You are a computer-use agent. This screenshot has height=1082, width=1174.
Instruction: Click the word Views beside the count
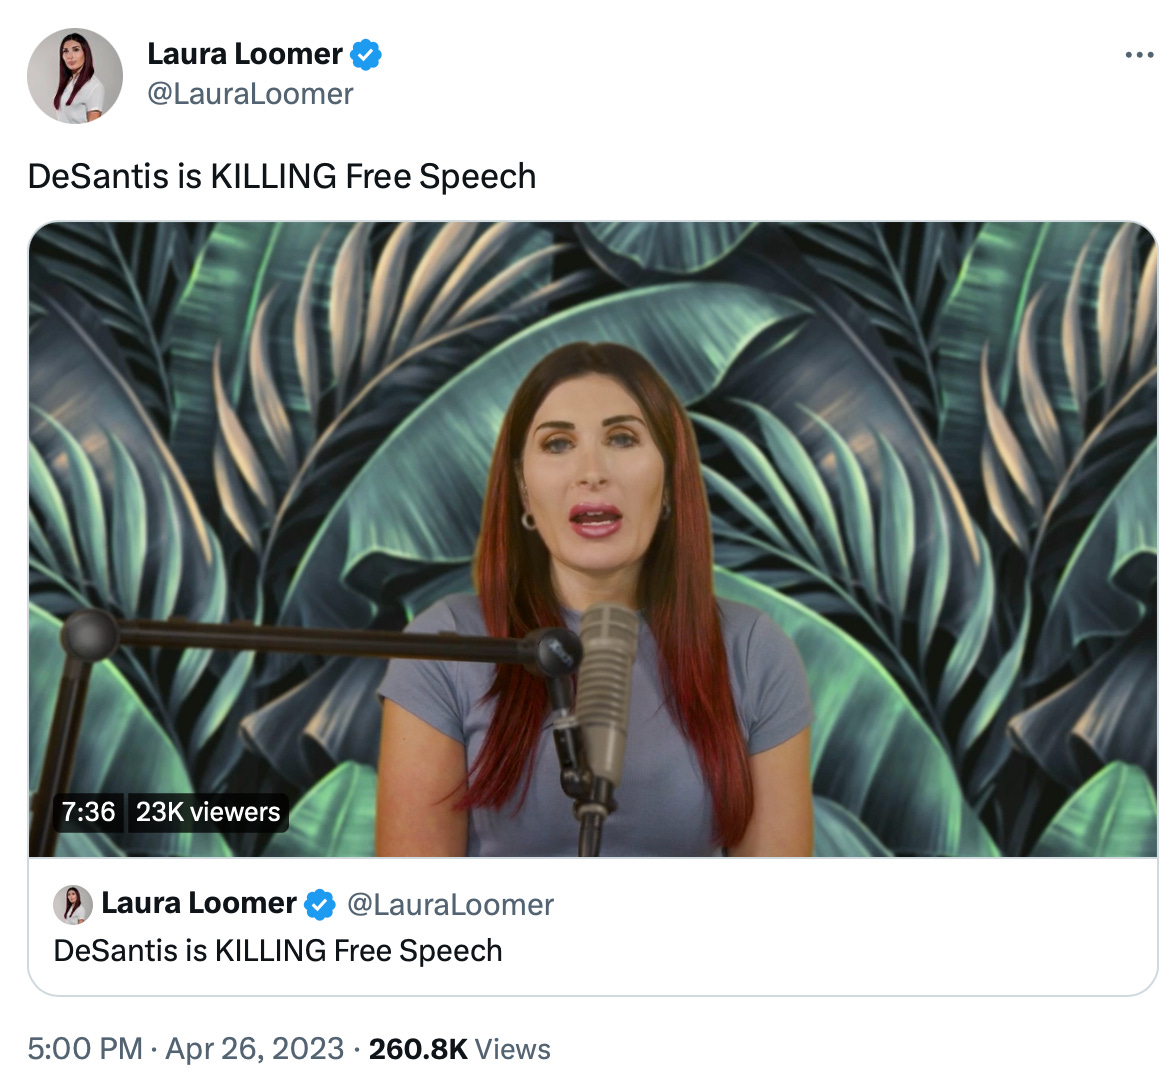pyautogui.click(x=513, y=1049)
